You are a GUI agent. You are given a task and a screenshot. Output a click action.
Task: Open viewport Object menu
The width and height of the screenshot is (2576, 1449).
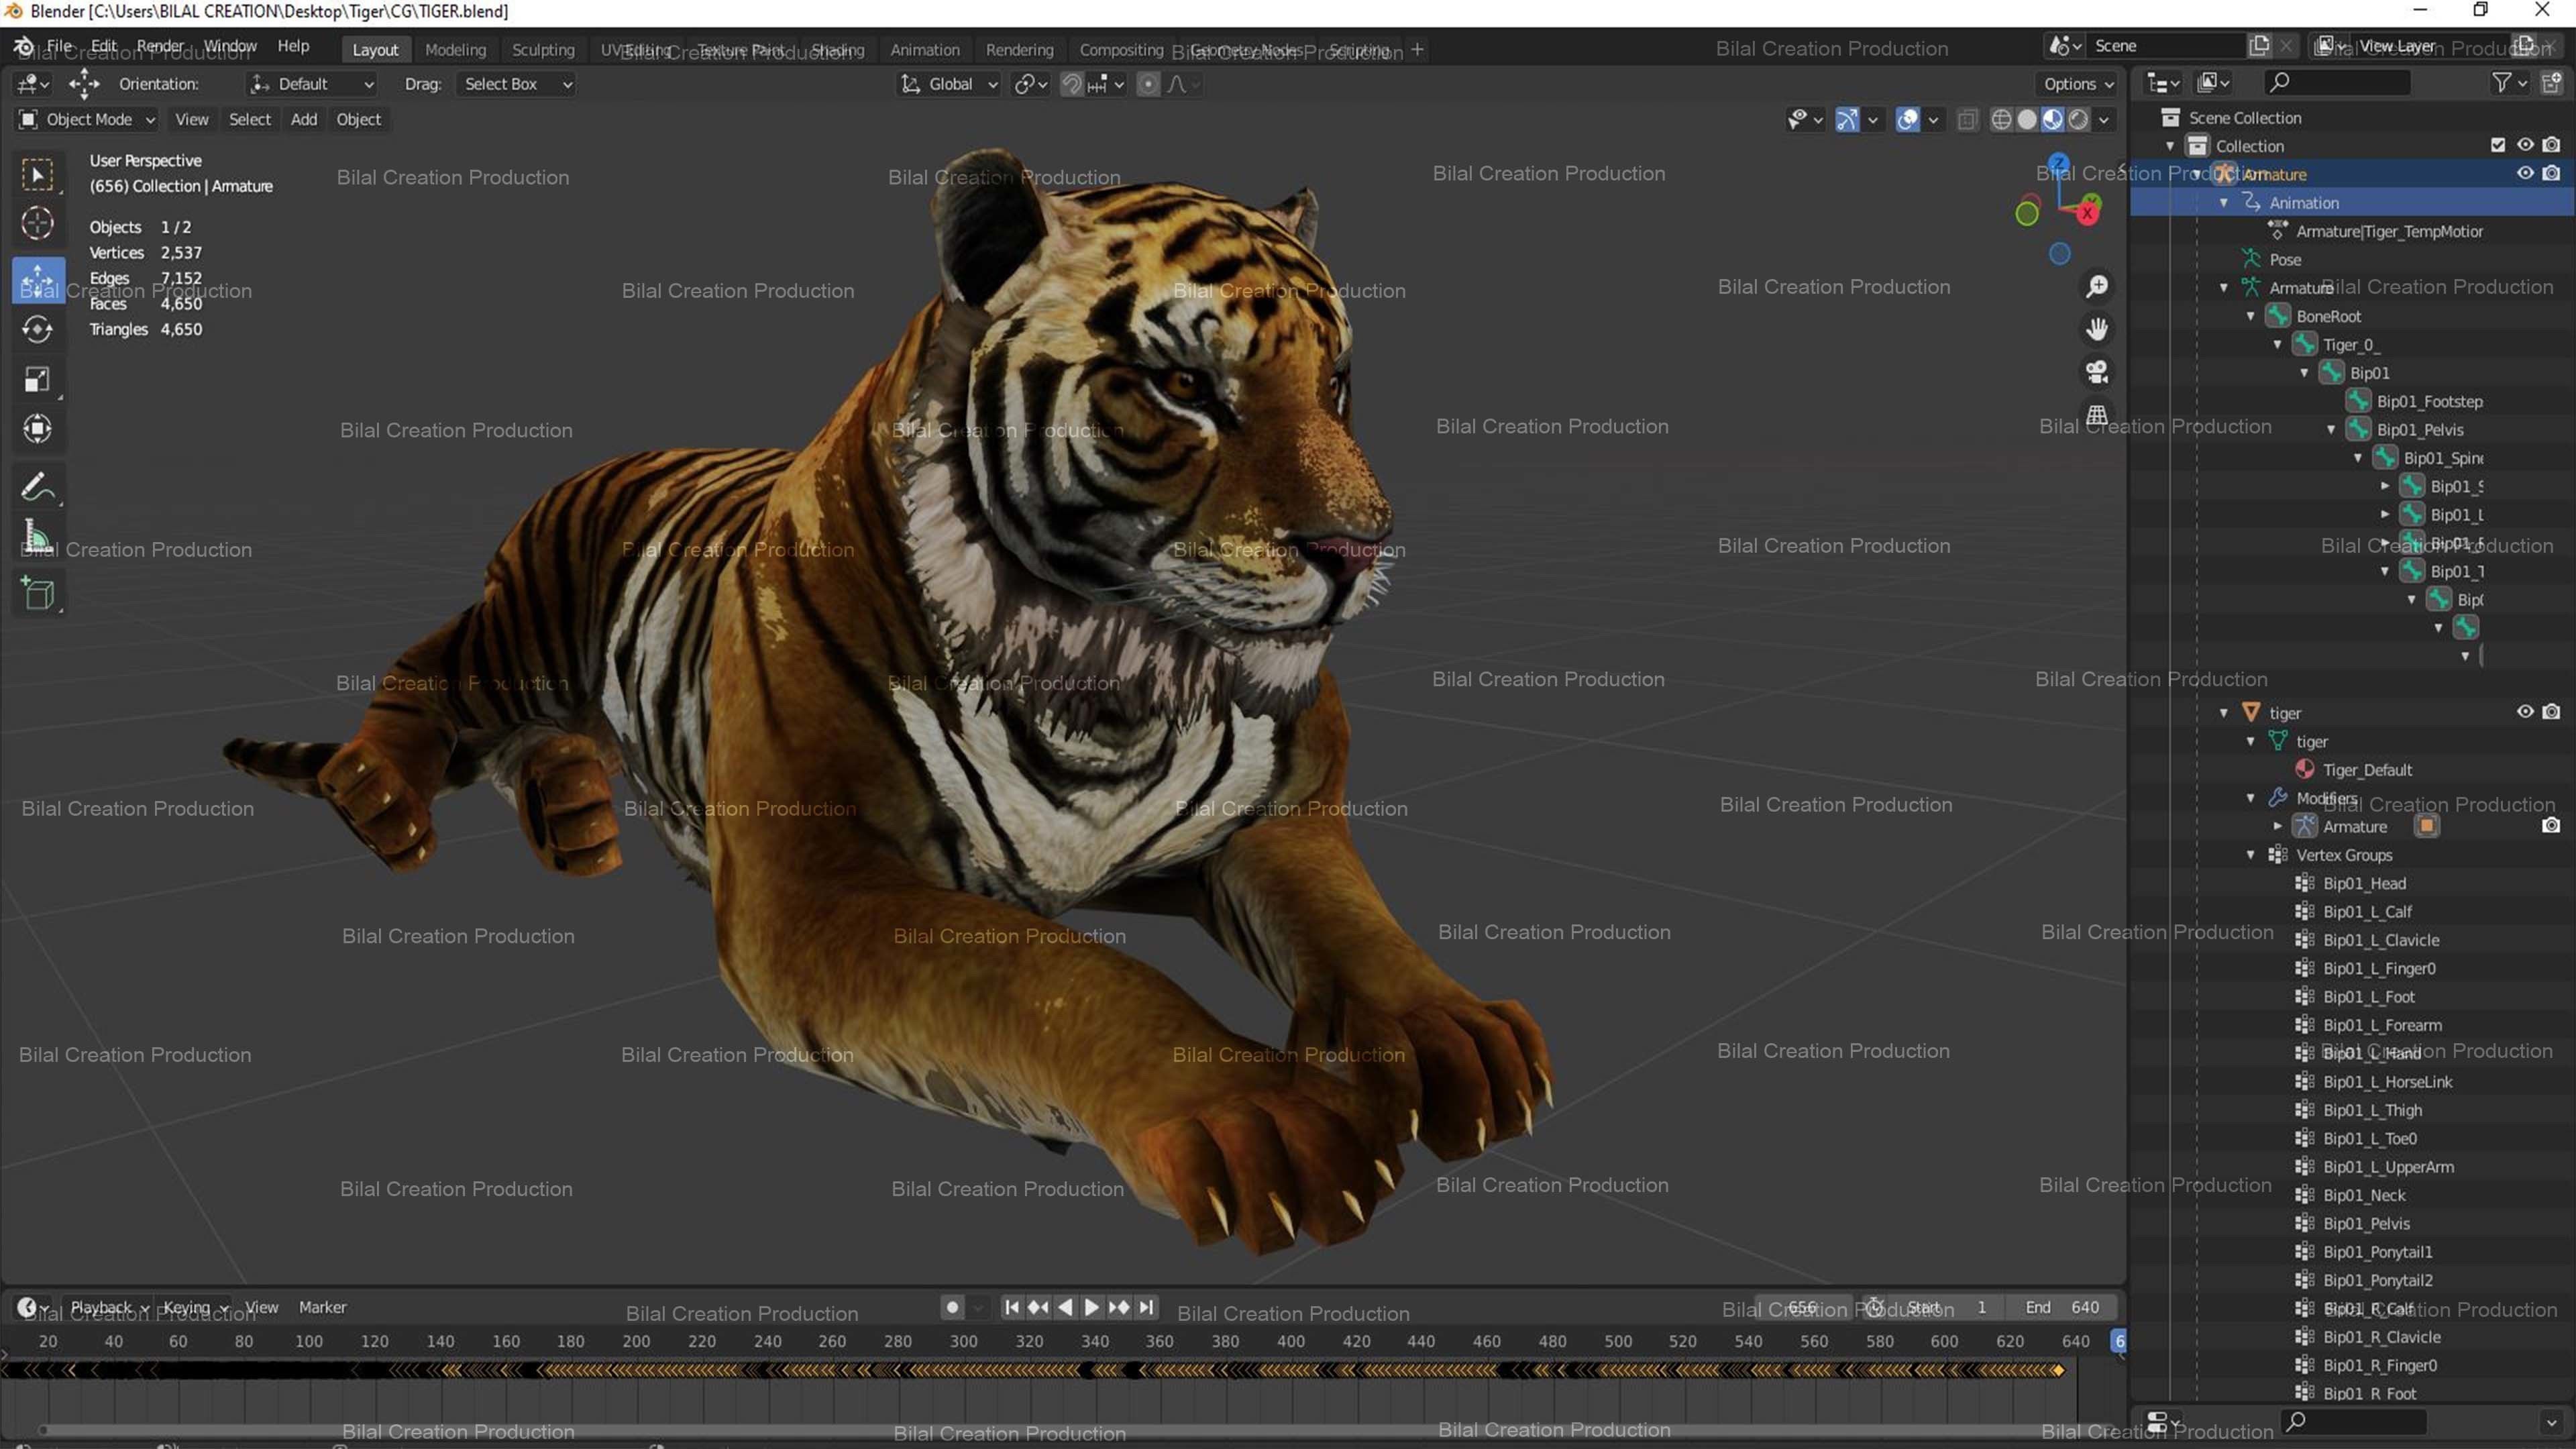358,119
